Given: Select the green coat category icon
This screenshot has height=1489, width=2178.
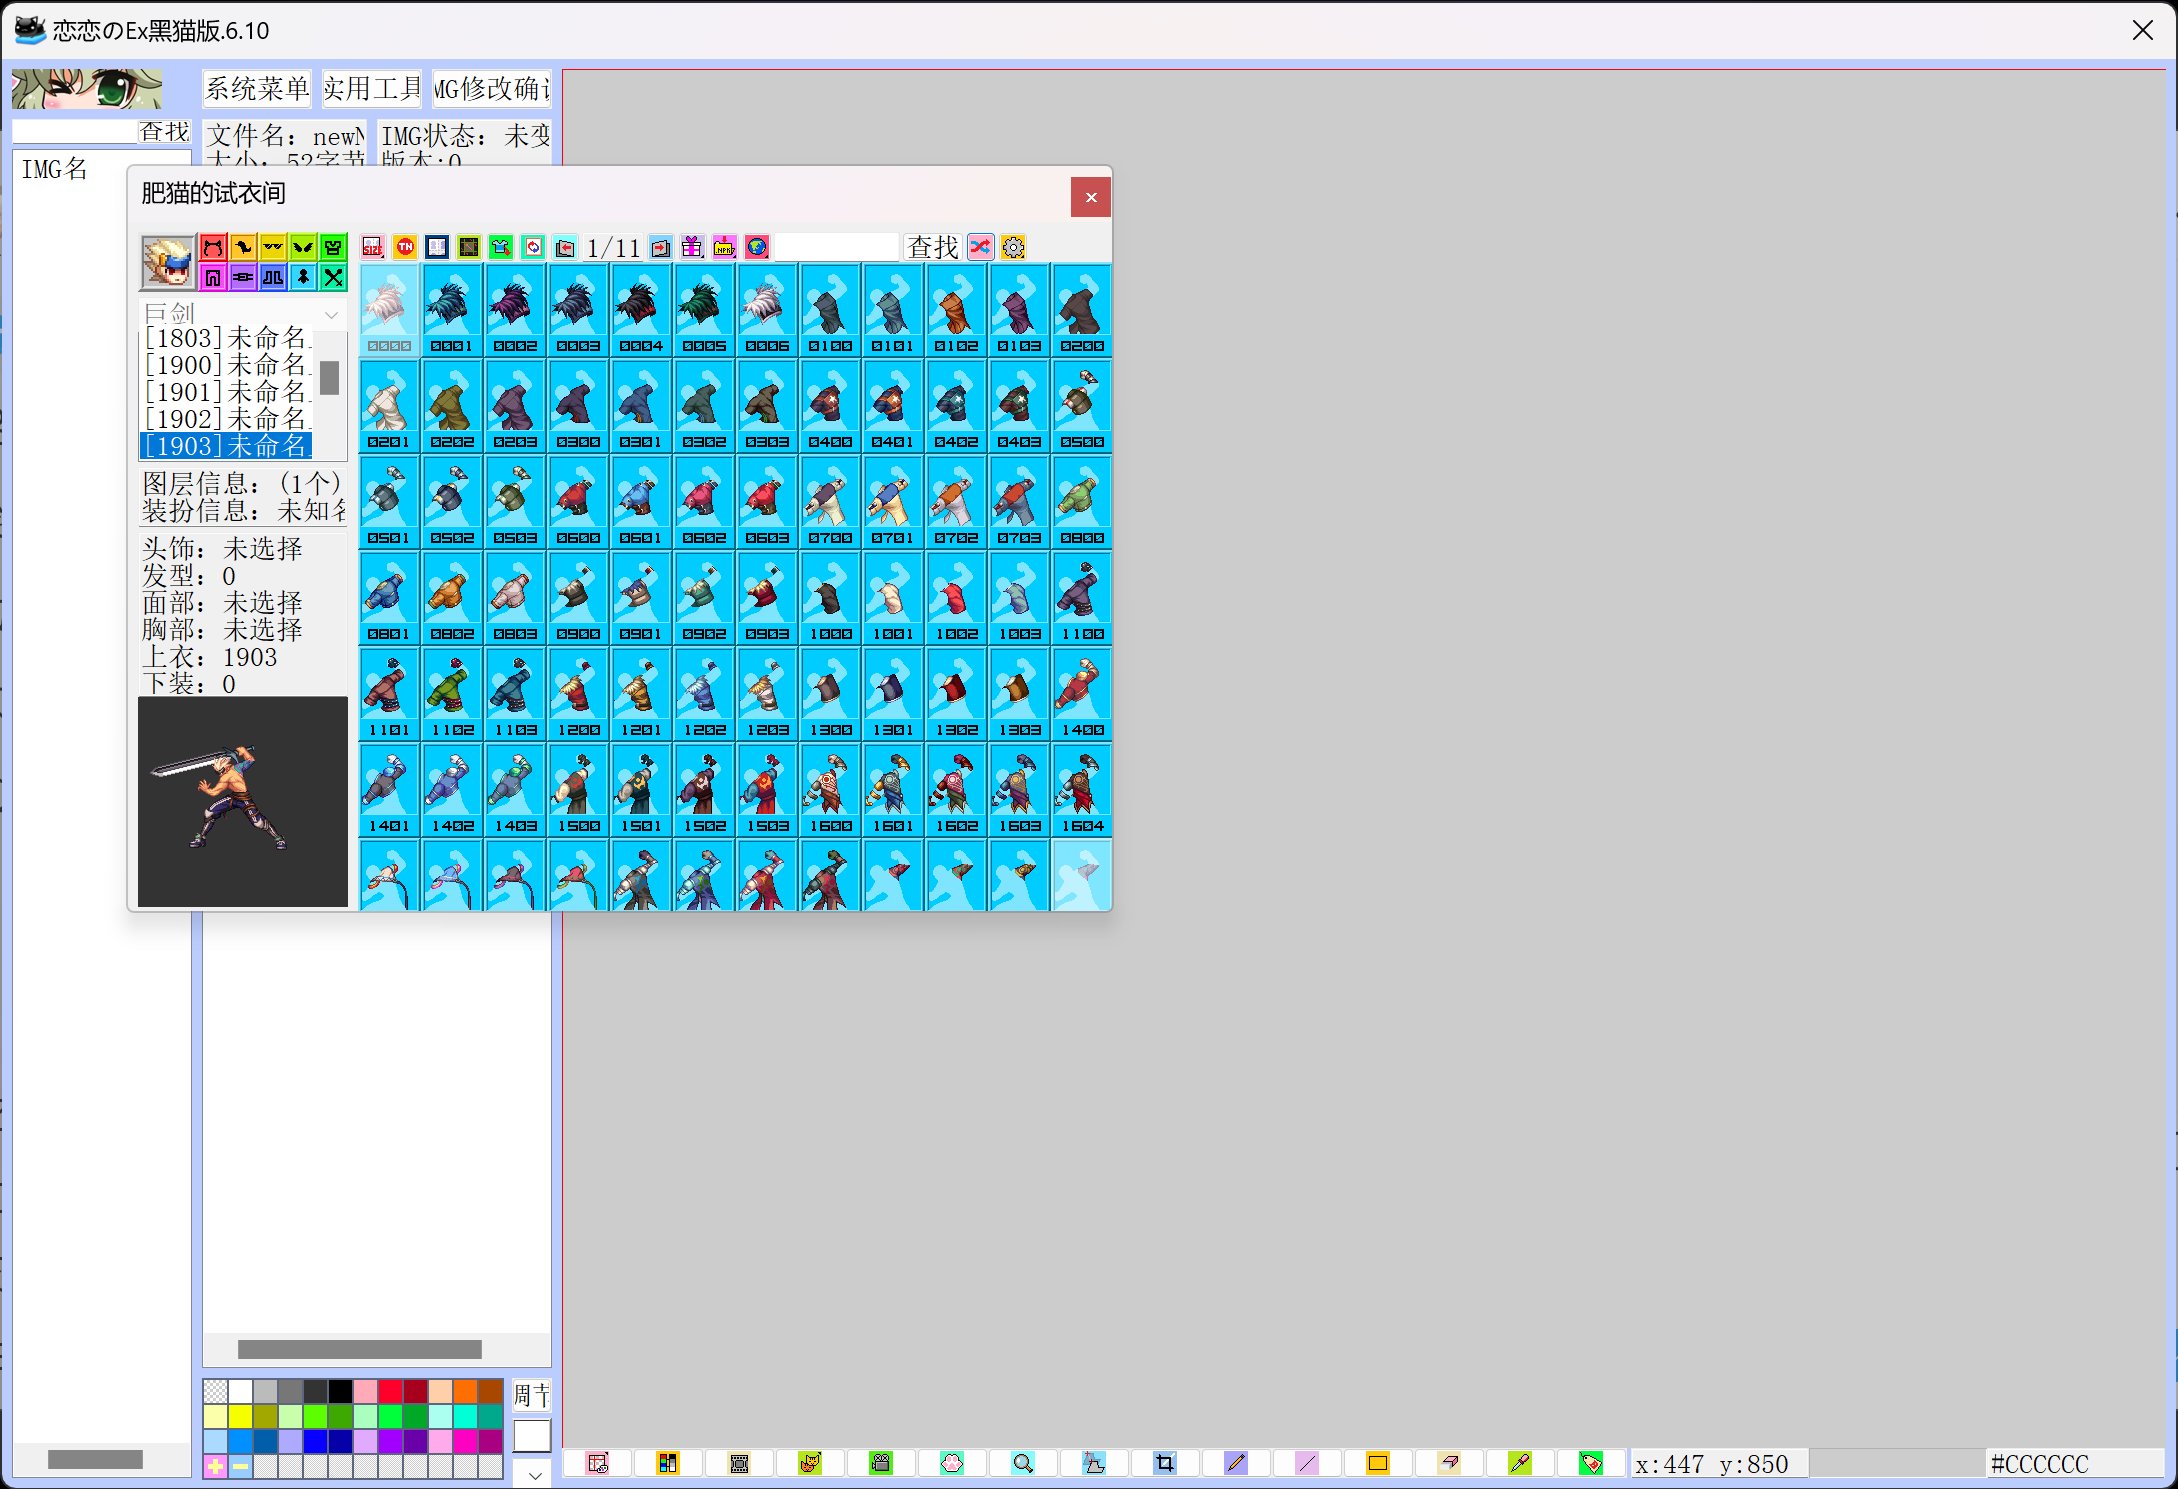Looking at the screenshot, I should click(x=333, y=247).
